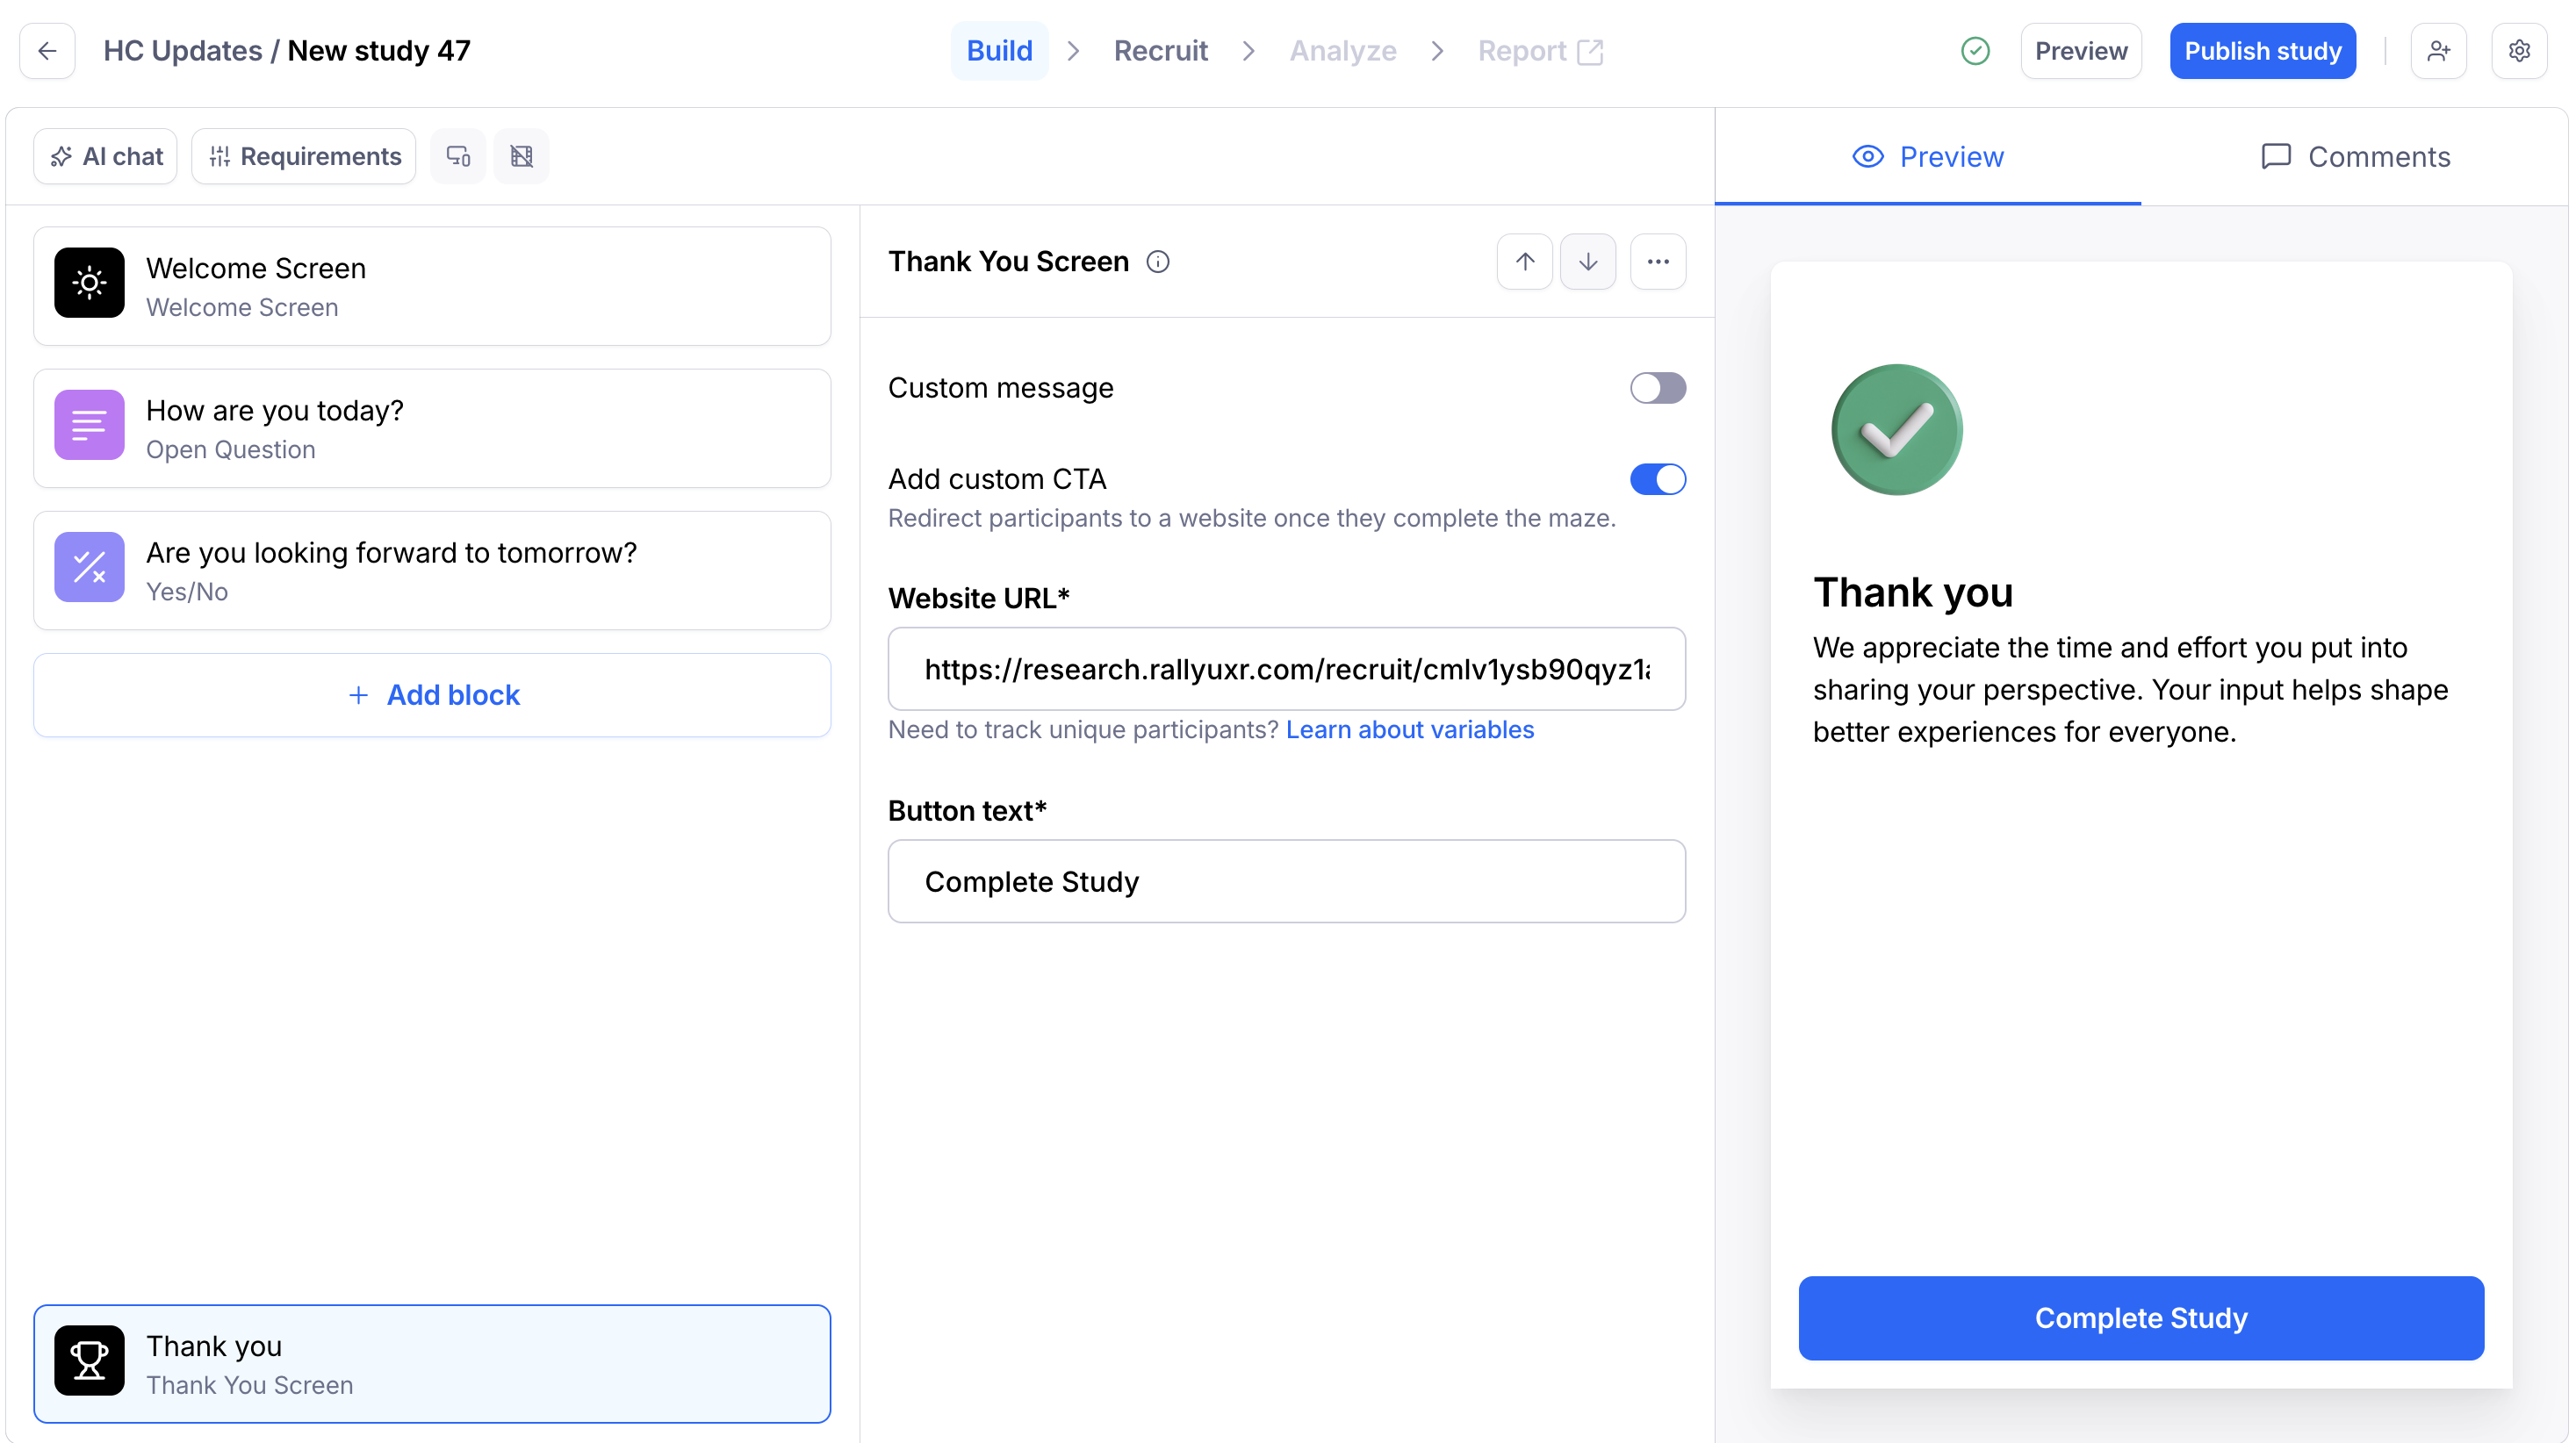Open study settings gear icon
Viewport: 2576px width, 1443px height.
(2519, 51)
